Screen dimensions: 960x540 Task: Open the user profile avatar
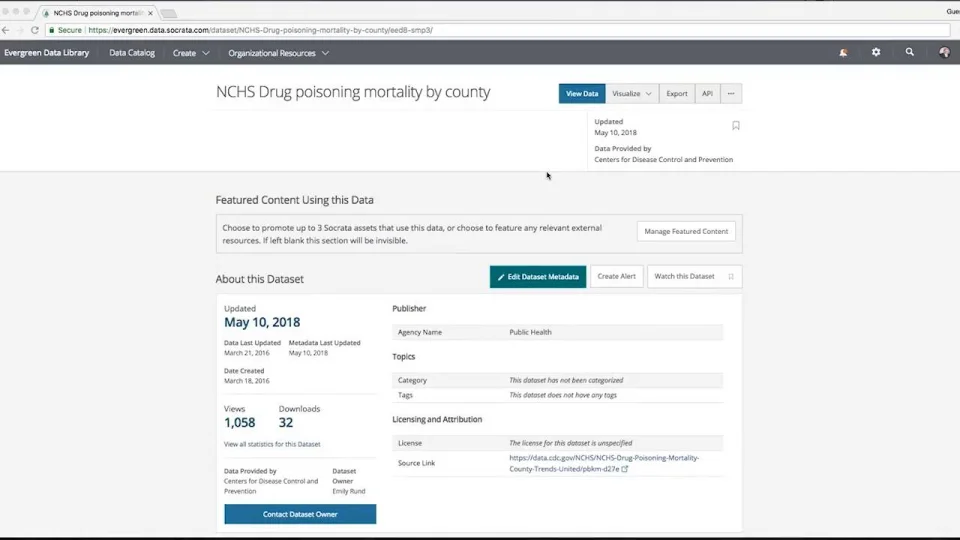point(944,52)
